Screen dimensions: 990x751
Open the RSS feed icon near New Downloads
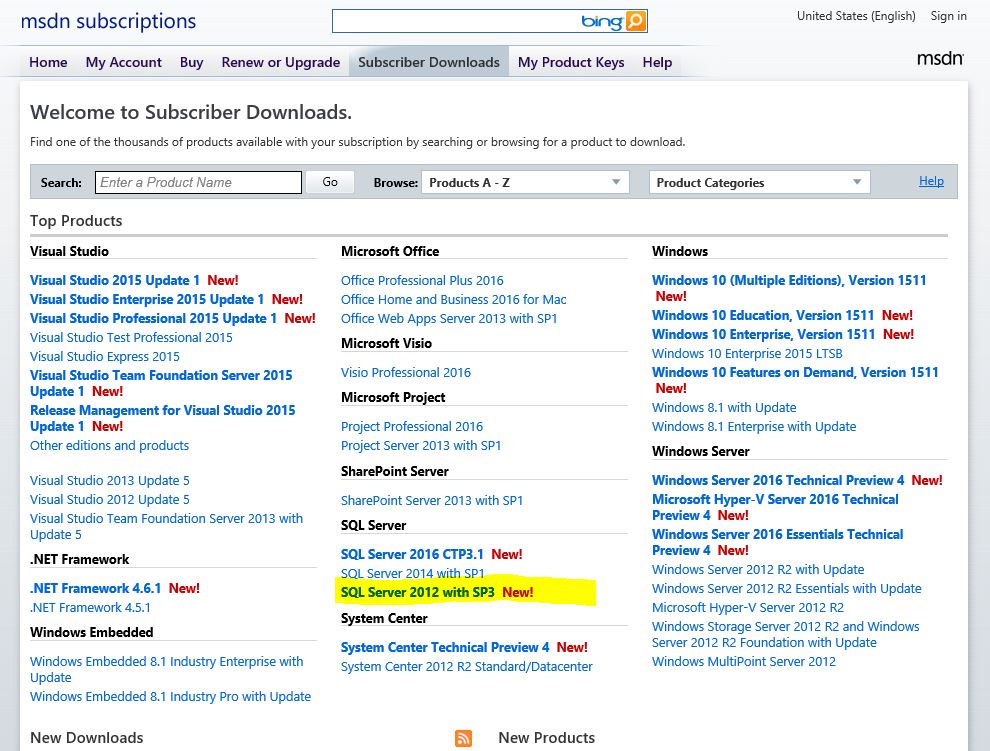tap(463, 738)
